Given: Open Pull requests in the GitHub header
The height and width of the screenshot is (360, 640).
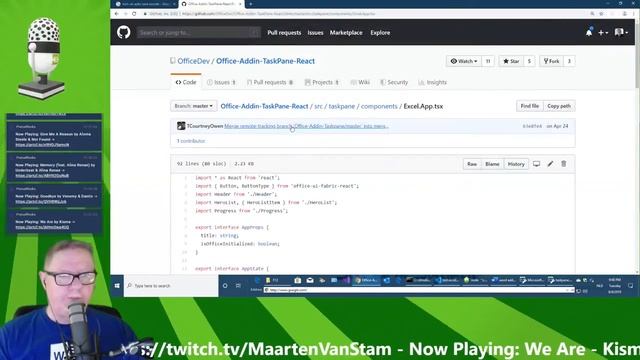Looking at the screenshot, I should (284, 33).
